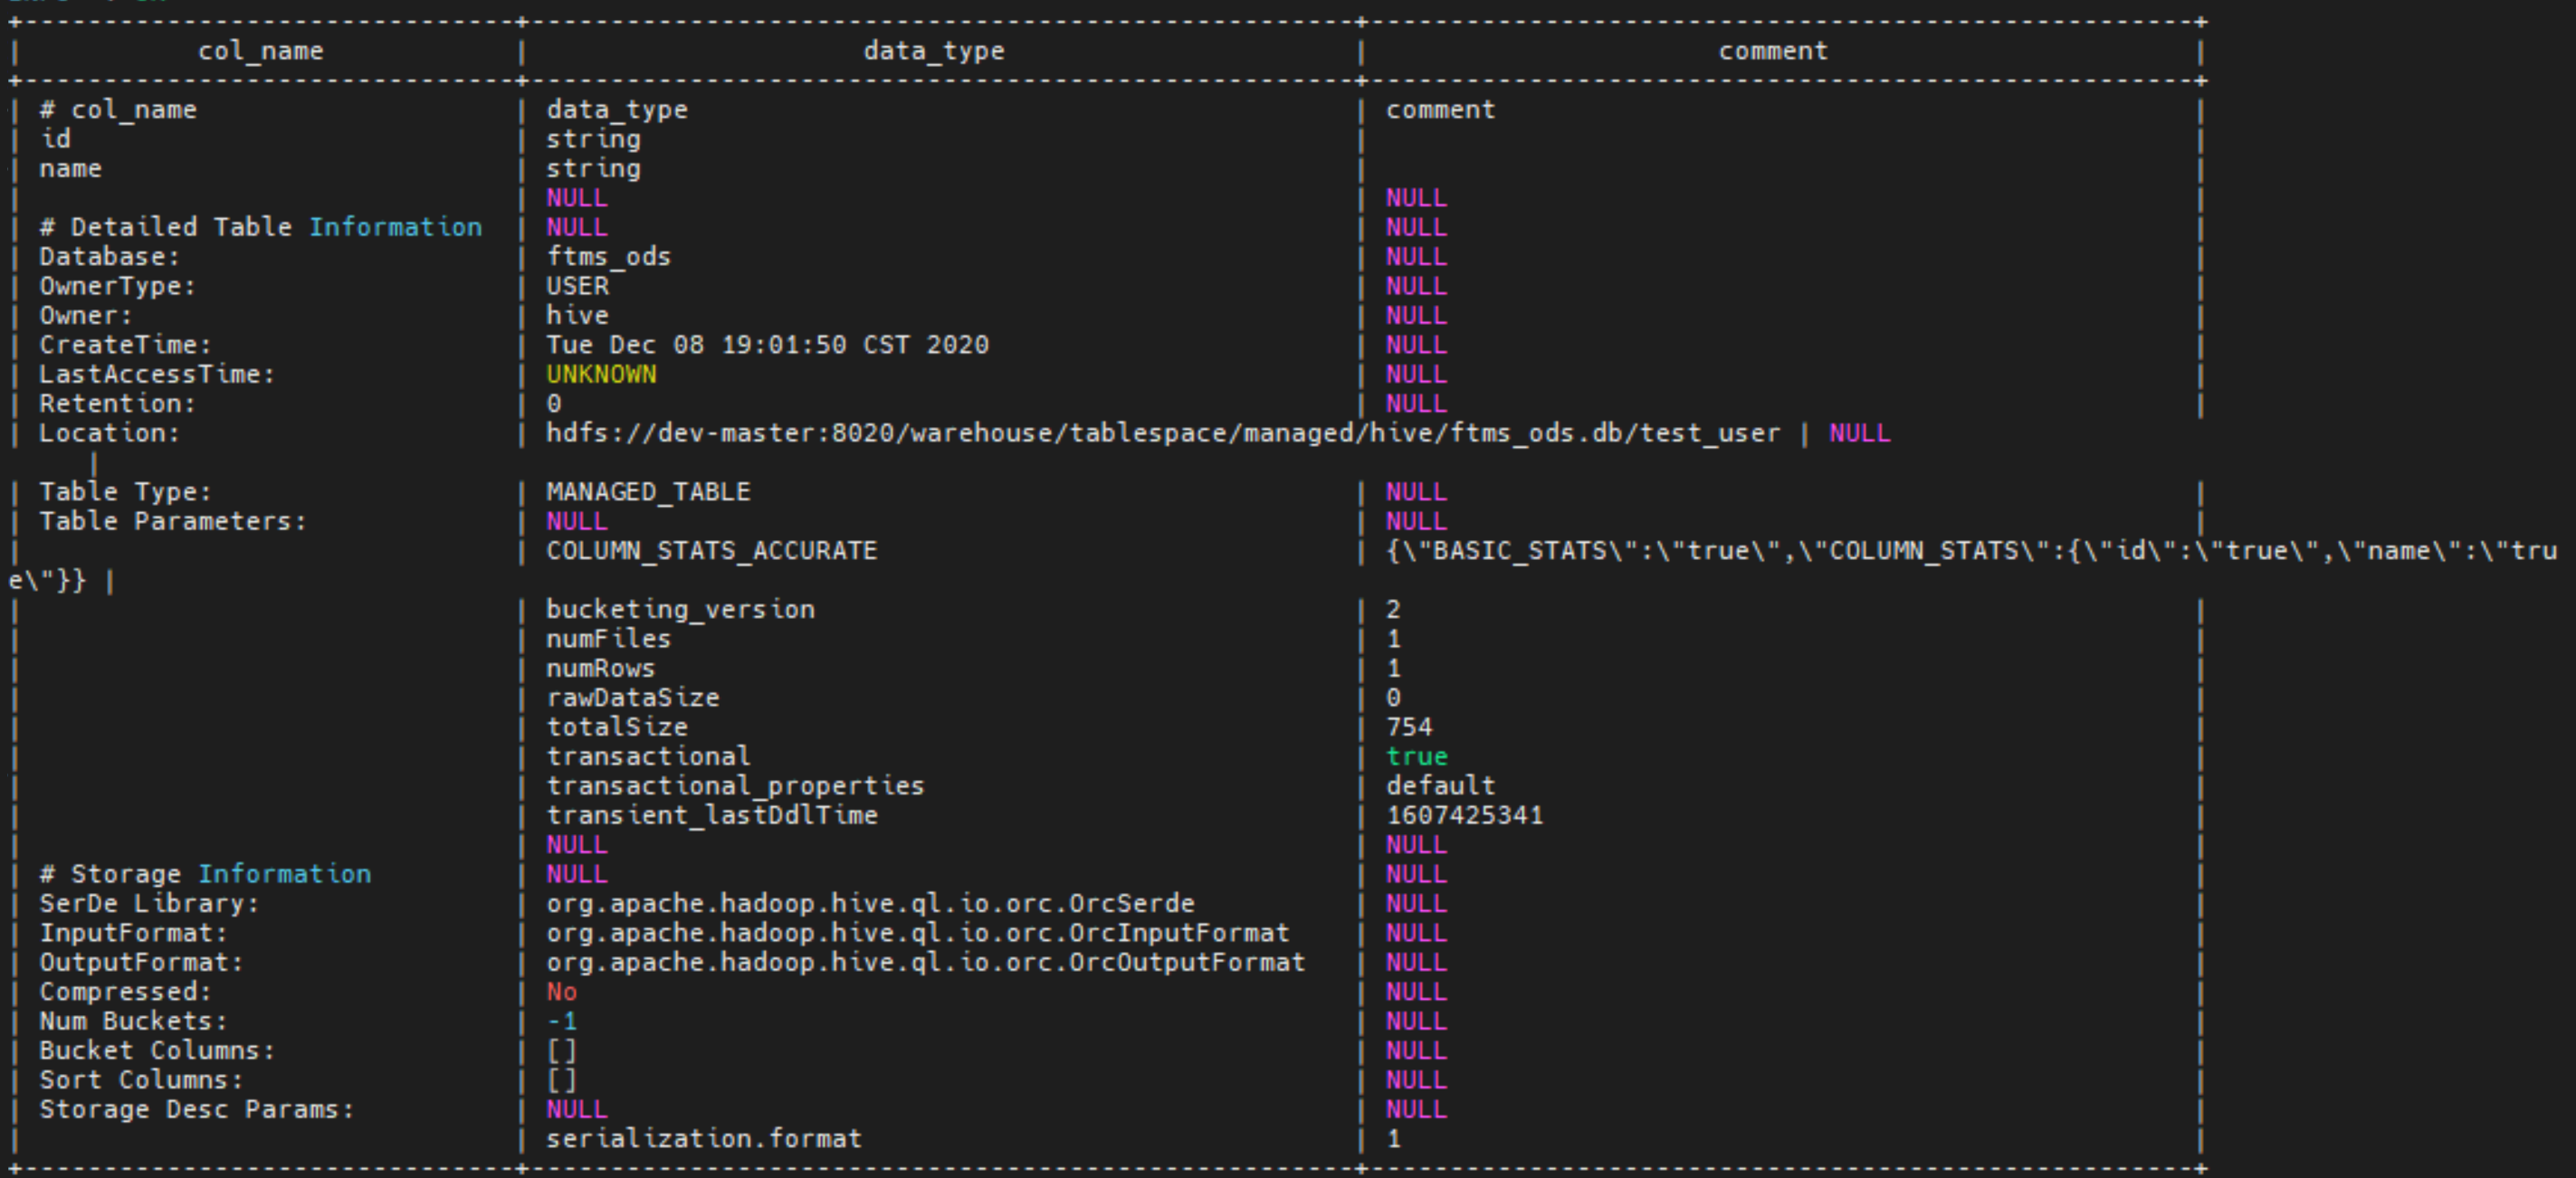Click the 754 totalSize value
Screen dimensions: 2576x1178
click(1409, 727)
